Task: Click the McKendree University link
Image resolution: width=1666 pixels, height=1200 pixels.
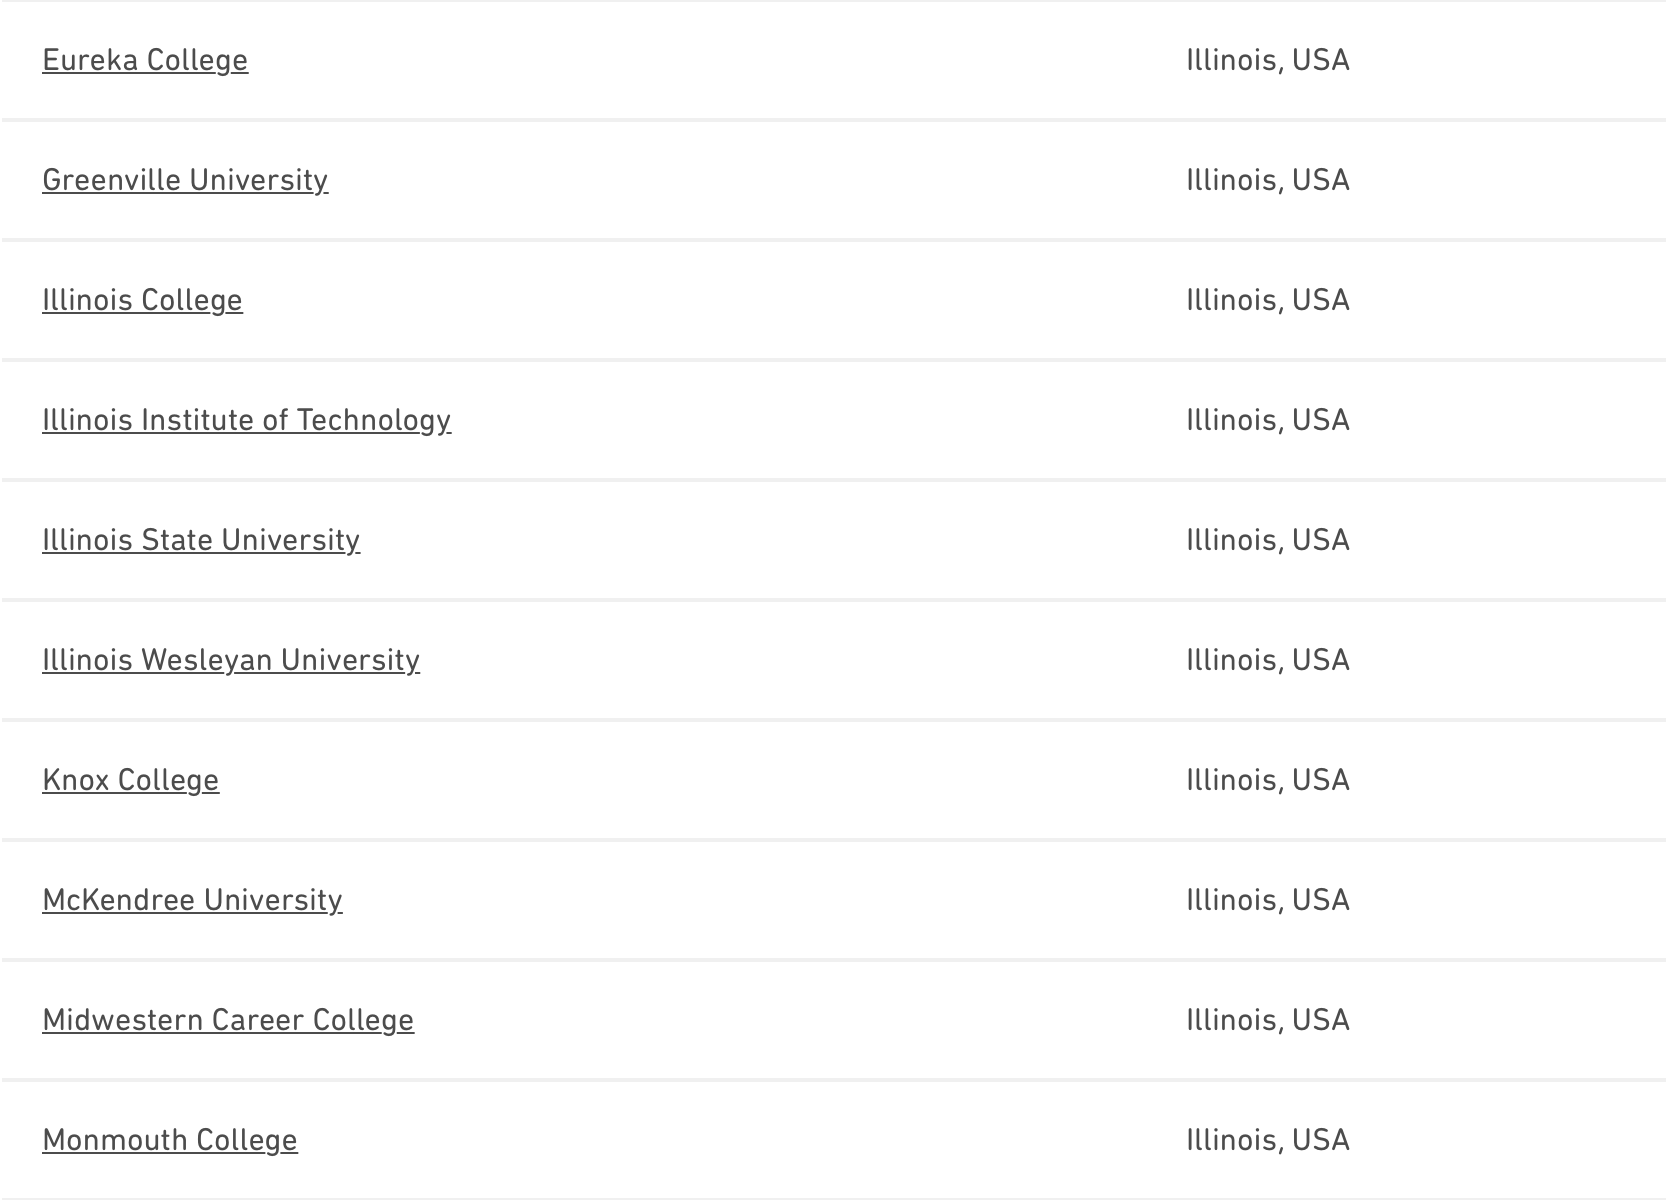Action: [x=192, y=900]
